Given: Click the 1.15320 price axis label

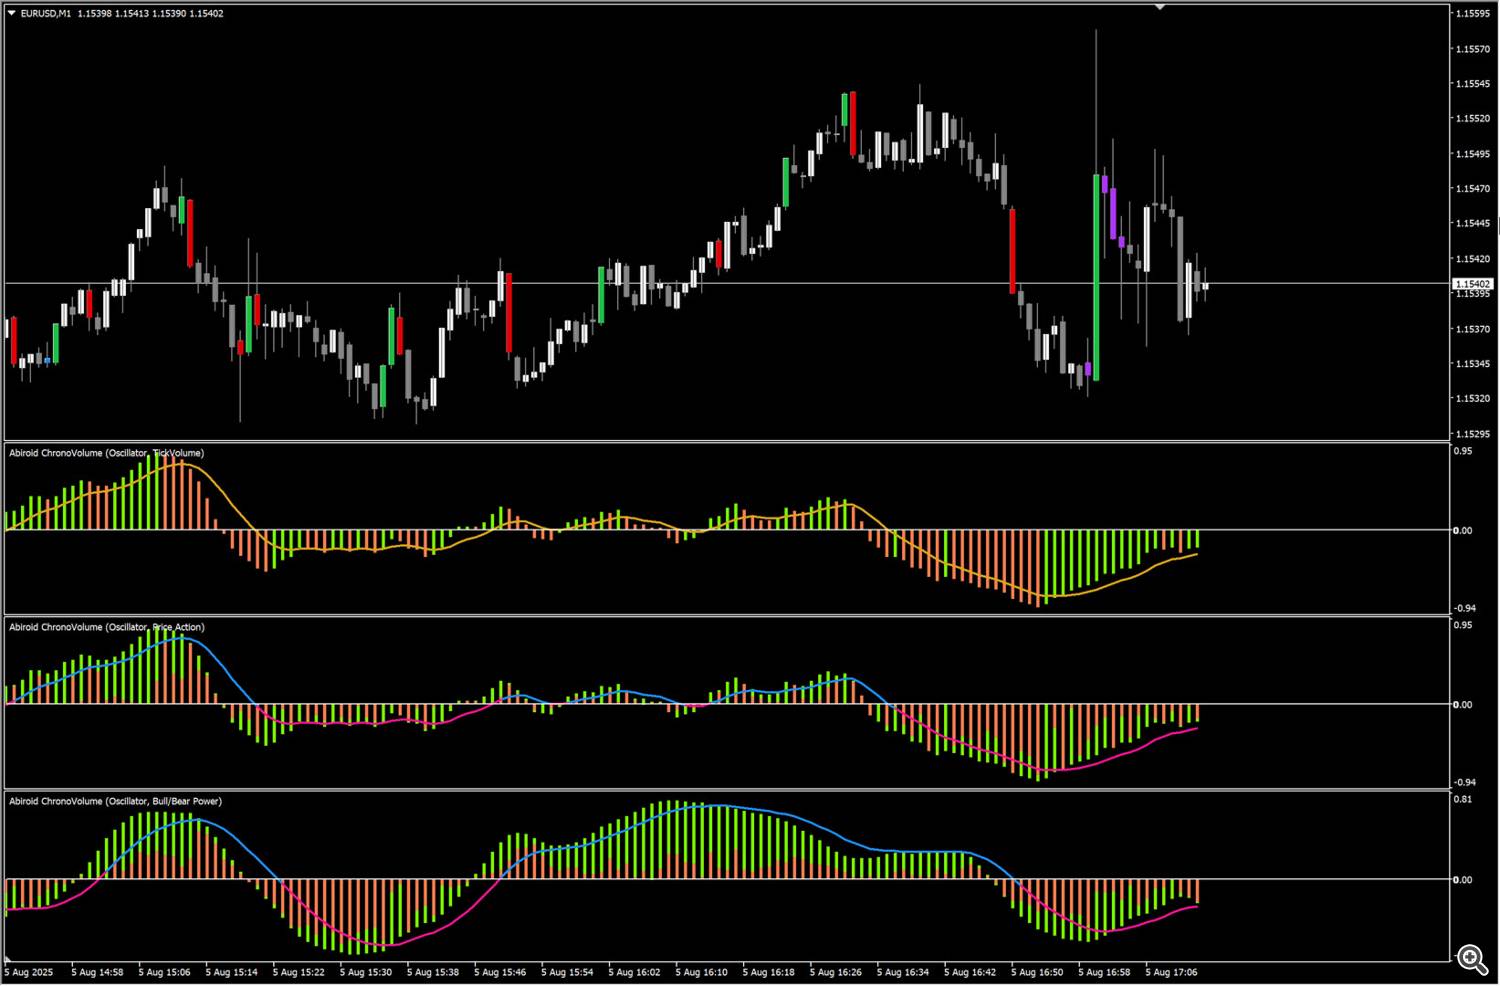Looking at the screenshot, I should coord(1473,399).
